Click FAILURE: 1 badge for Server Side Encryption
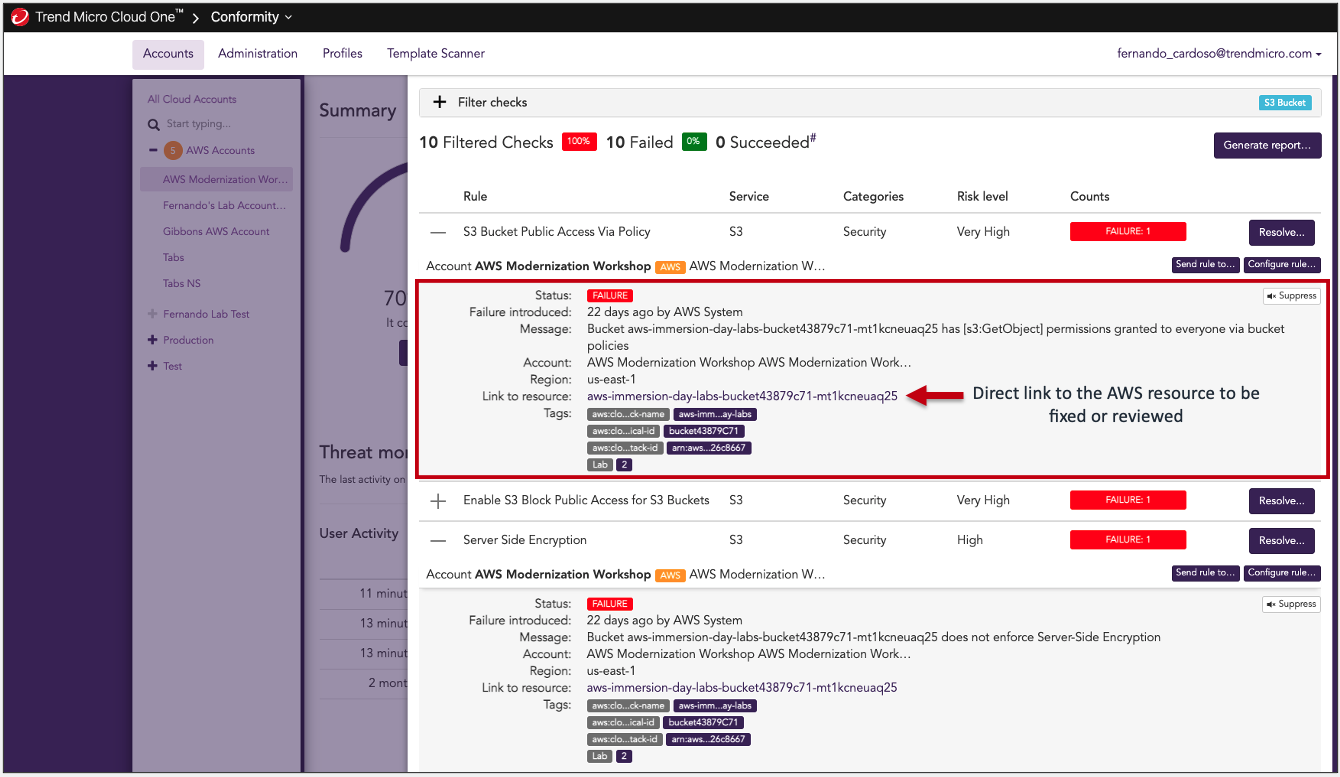 click(1127, 540)
